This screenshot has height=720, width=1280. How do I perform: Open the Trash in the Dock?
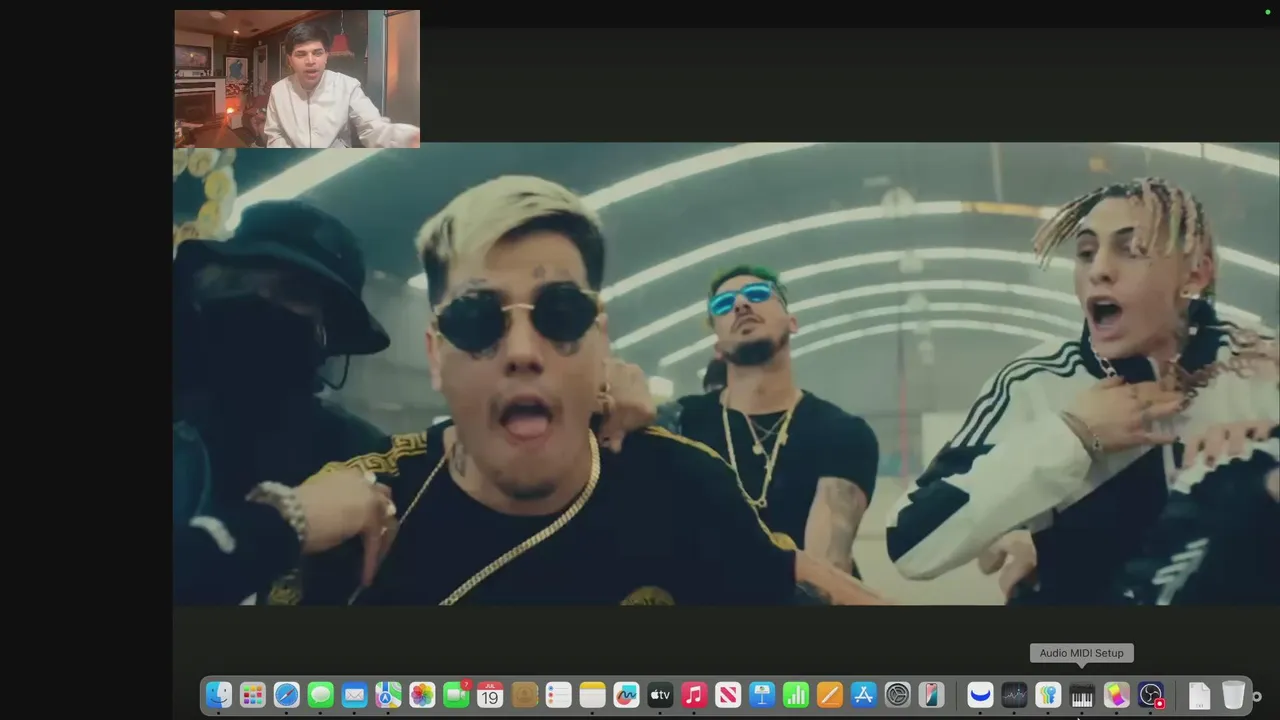pos(1233,695)
